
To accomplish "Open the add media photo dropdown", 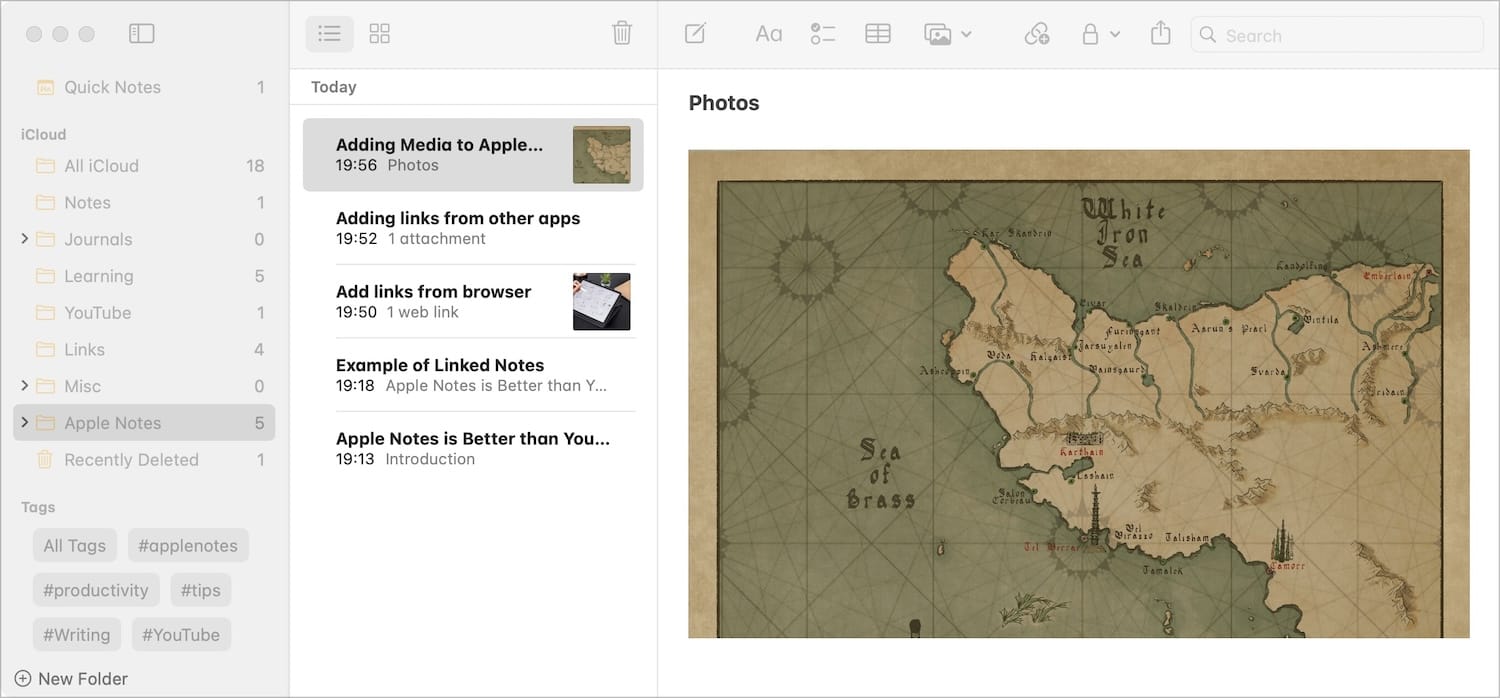I will click(x=947, y=34).
